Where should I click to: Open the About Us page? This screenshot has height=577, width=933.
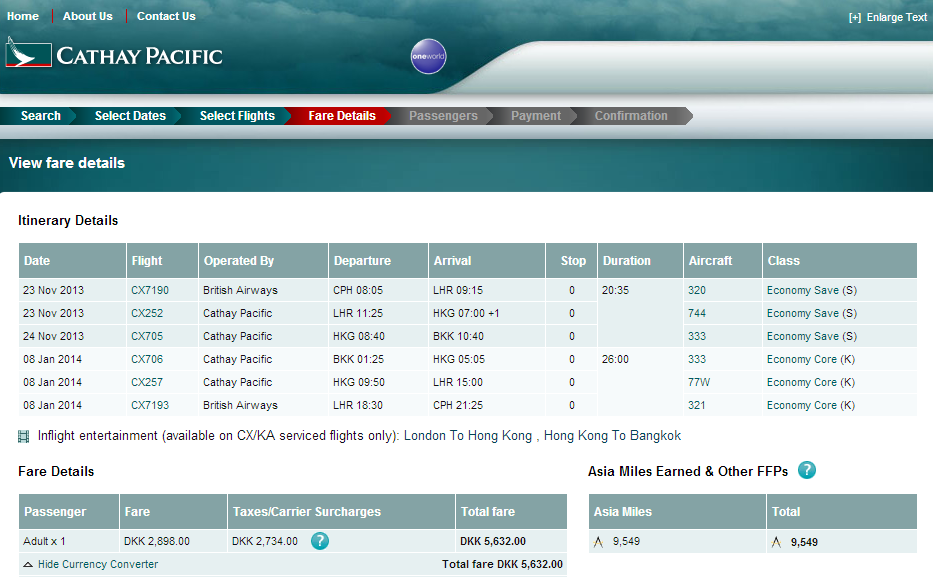point(88,16)
